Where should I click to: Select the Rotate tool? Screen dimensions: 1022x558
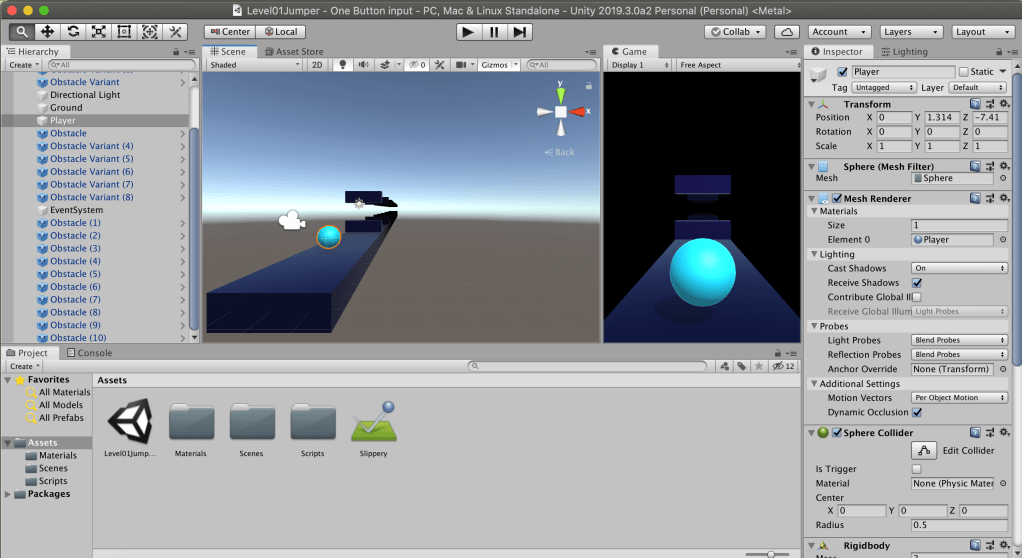(73, 32)
